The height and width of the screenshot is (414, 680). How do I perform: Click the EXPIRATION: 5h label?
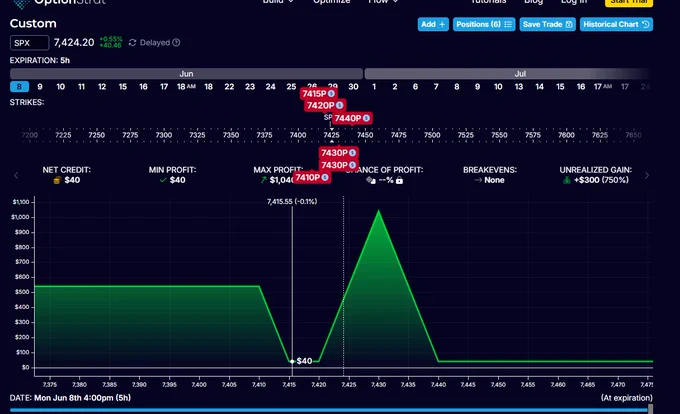pos(40,60)
